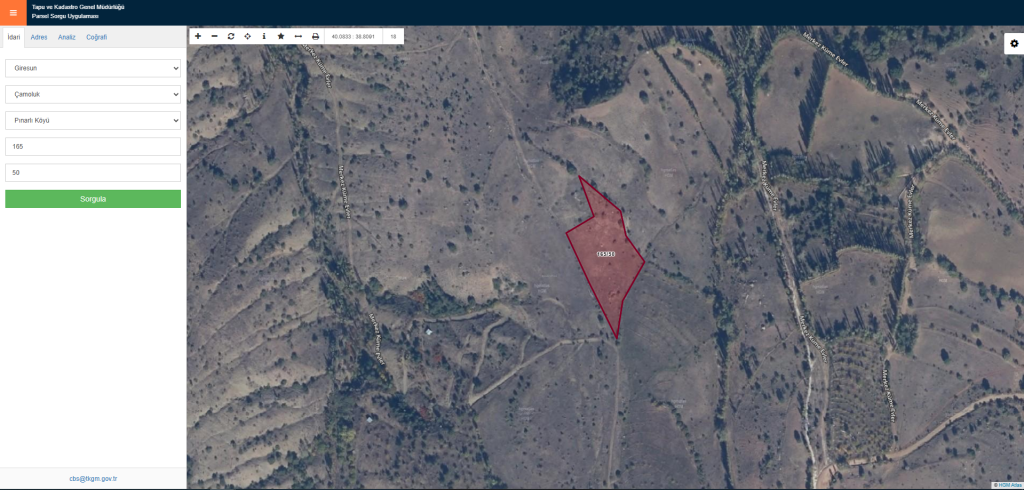
Task: Expand the Giresun province dropdown
Action: pos(93,68)
